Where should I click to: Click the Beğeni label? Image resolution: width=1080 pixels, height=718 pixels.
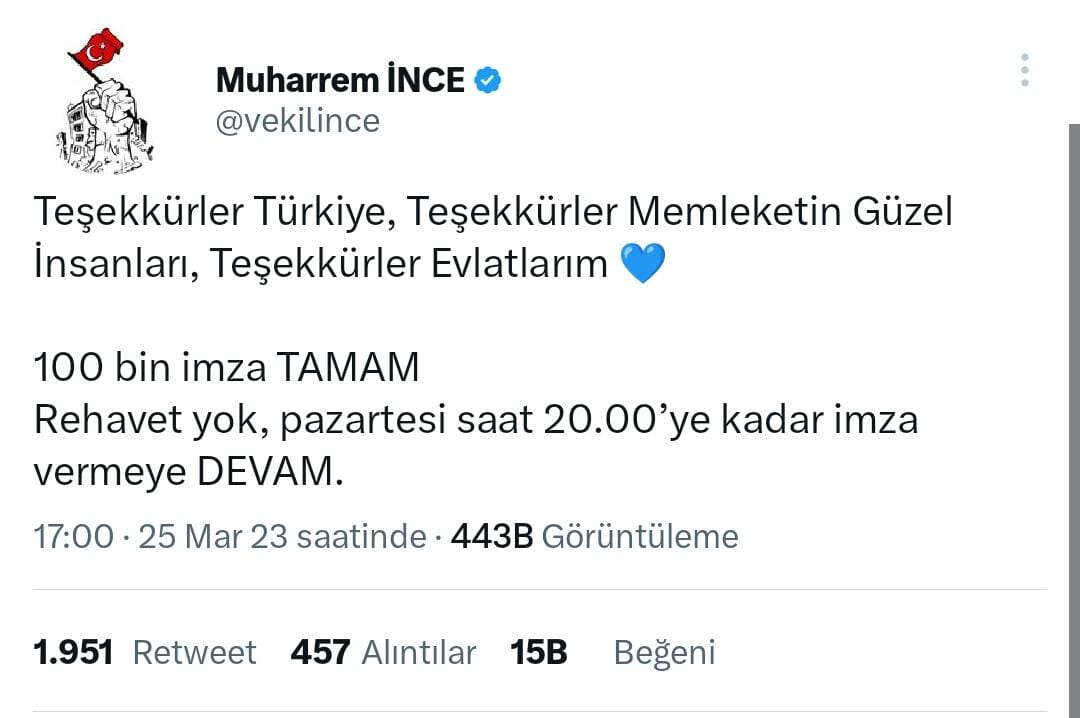[664, 653]
